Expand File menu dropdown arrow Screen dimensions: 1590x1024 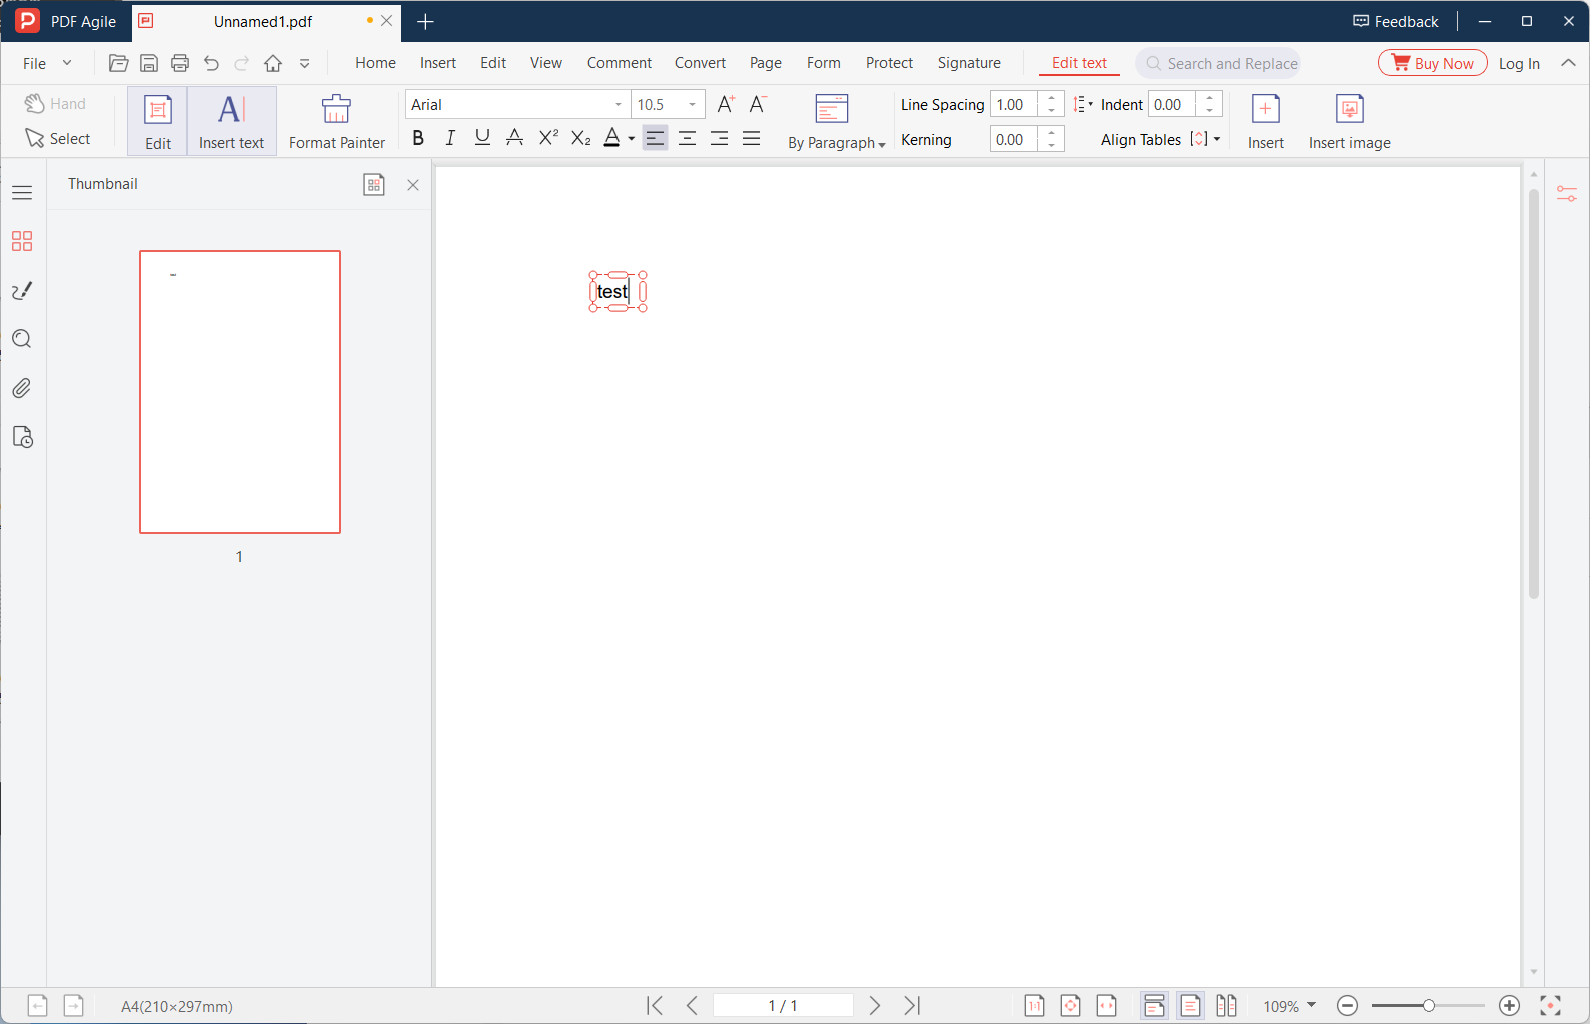click(67, 63)
